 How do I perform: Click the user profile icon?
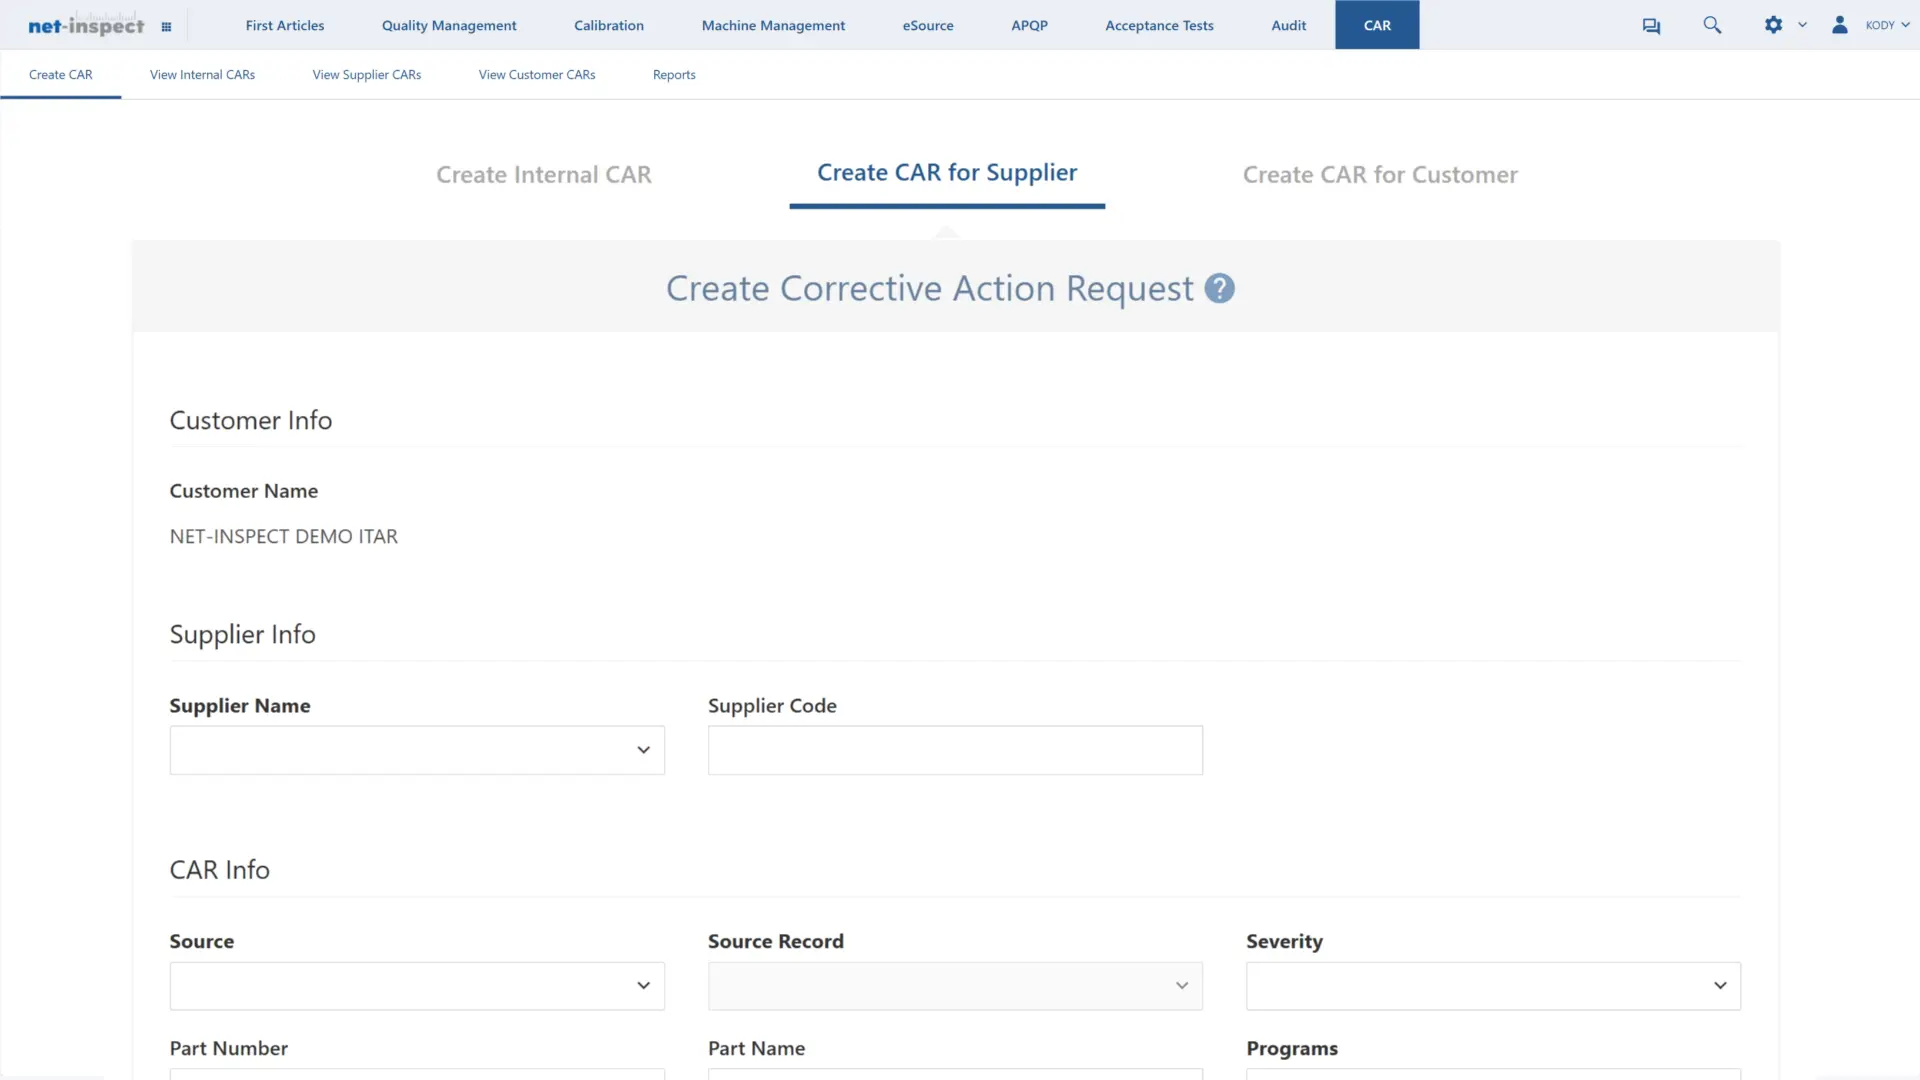point(1840,25)
